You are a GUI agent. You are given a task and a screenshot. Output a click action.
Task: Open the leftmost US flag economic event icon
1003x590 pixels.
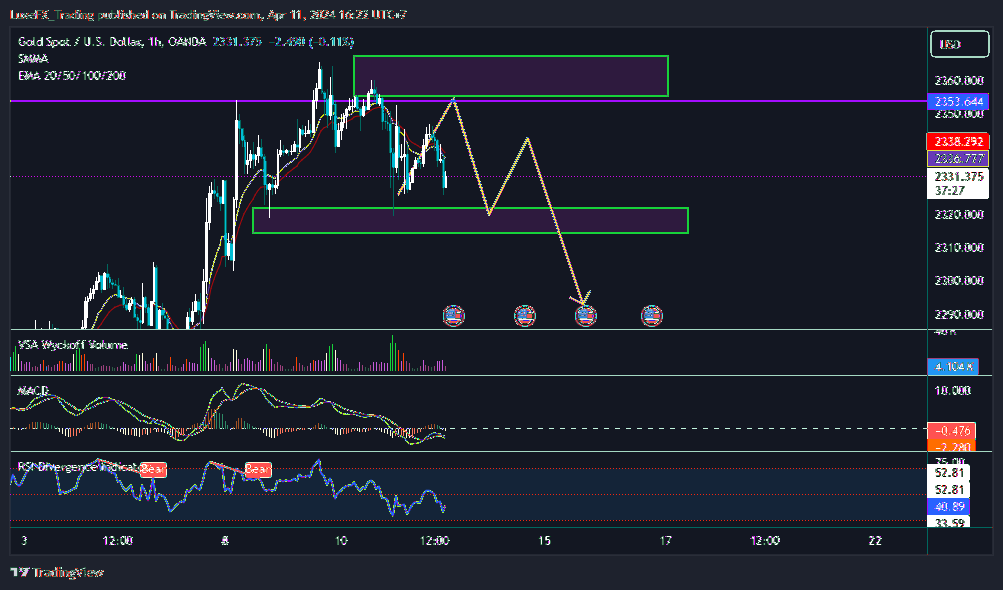click(x=454, y=315)
